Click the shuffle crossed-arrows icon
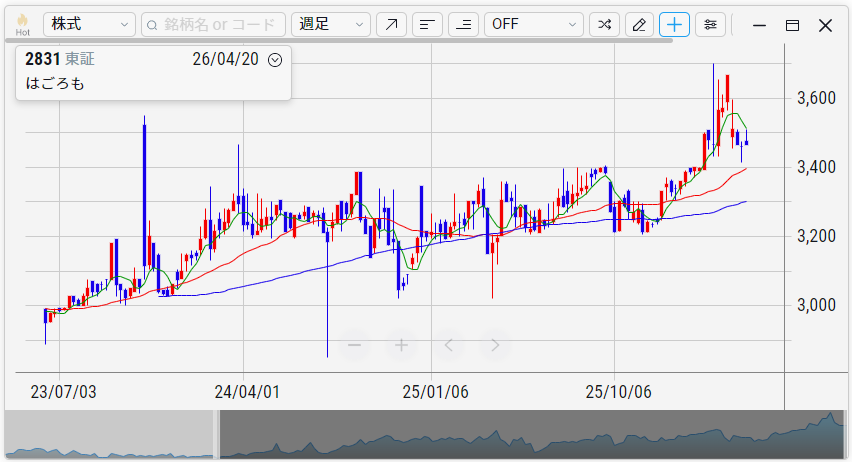Image resolution: width=852 pixels, height=462 pixels. tap(604, 25)
